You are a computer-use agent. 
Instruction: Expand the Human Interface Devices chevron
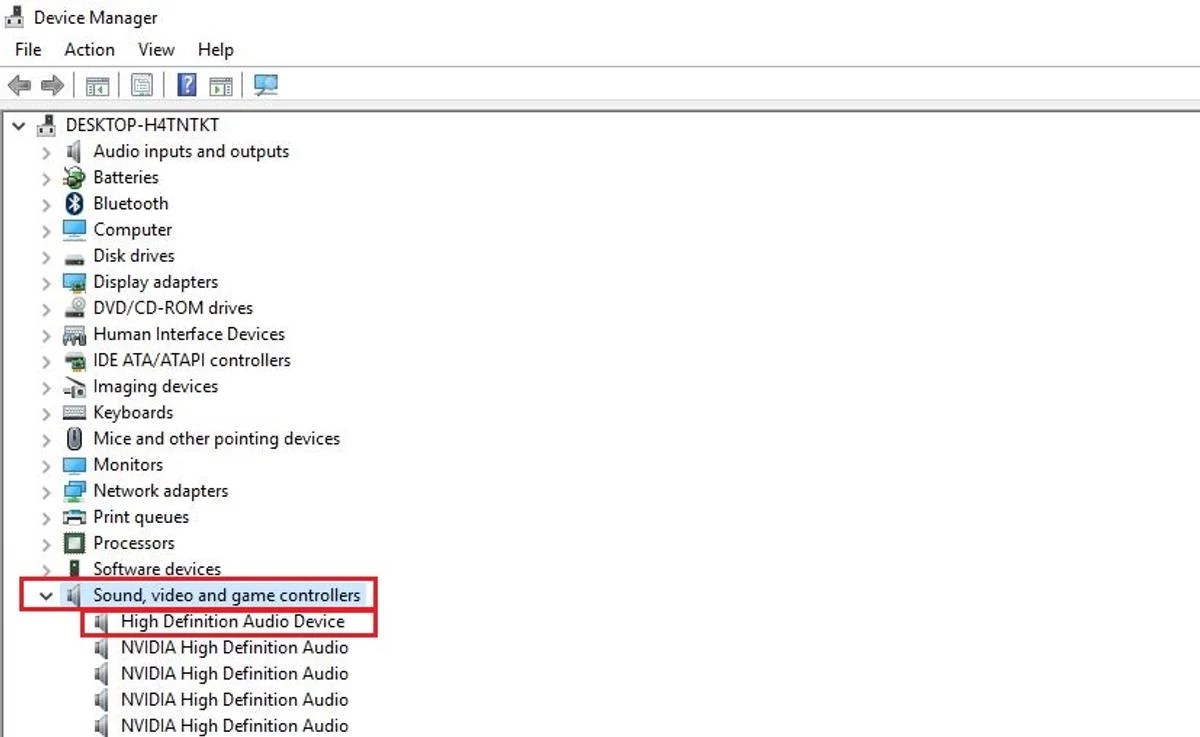(x=46, y=335)
